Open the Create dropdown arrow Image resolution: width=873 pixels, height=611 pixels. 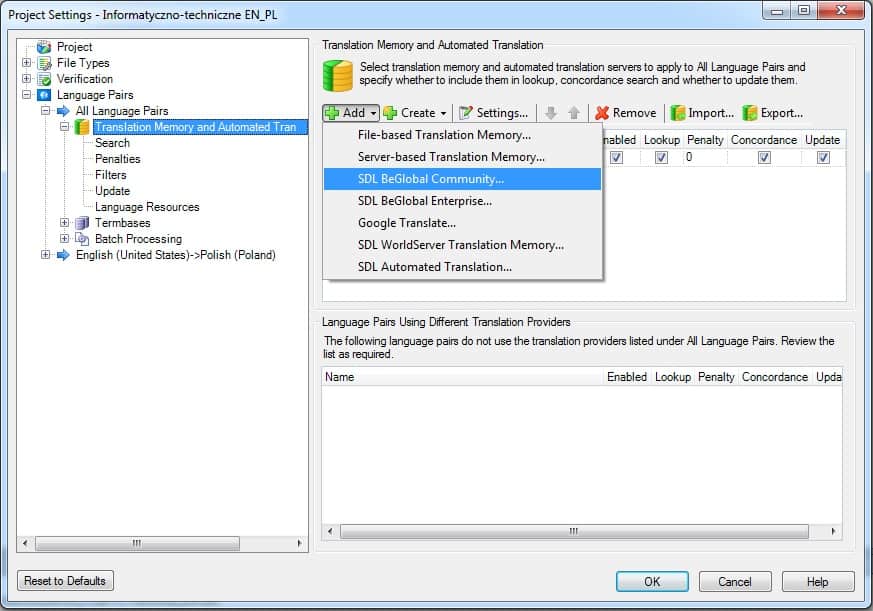pyautogui.click(x=443, y=113)
